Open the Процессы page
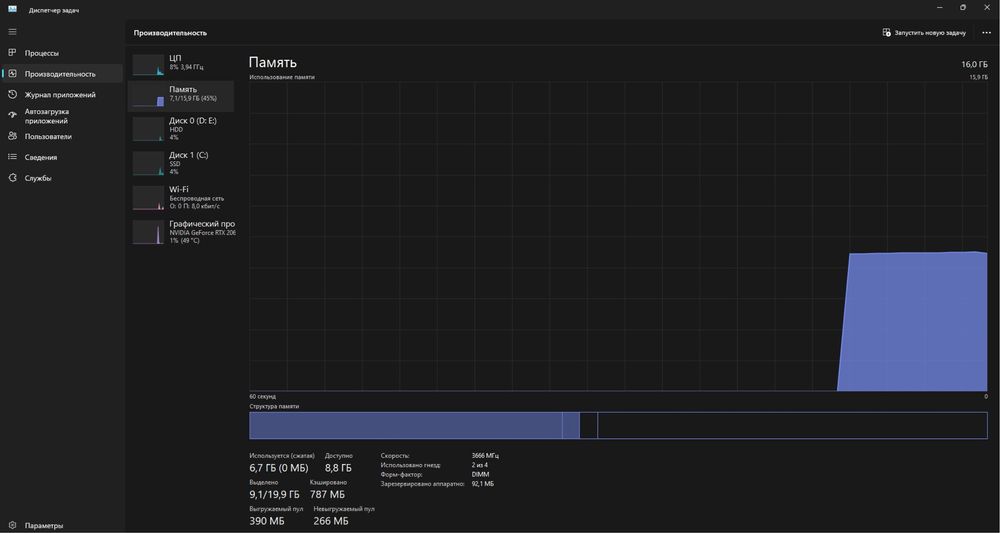The image size is (1000, 533). point(62,53)
